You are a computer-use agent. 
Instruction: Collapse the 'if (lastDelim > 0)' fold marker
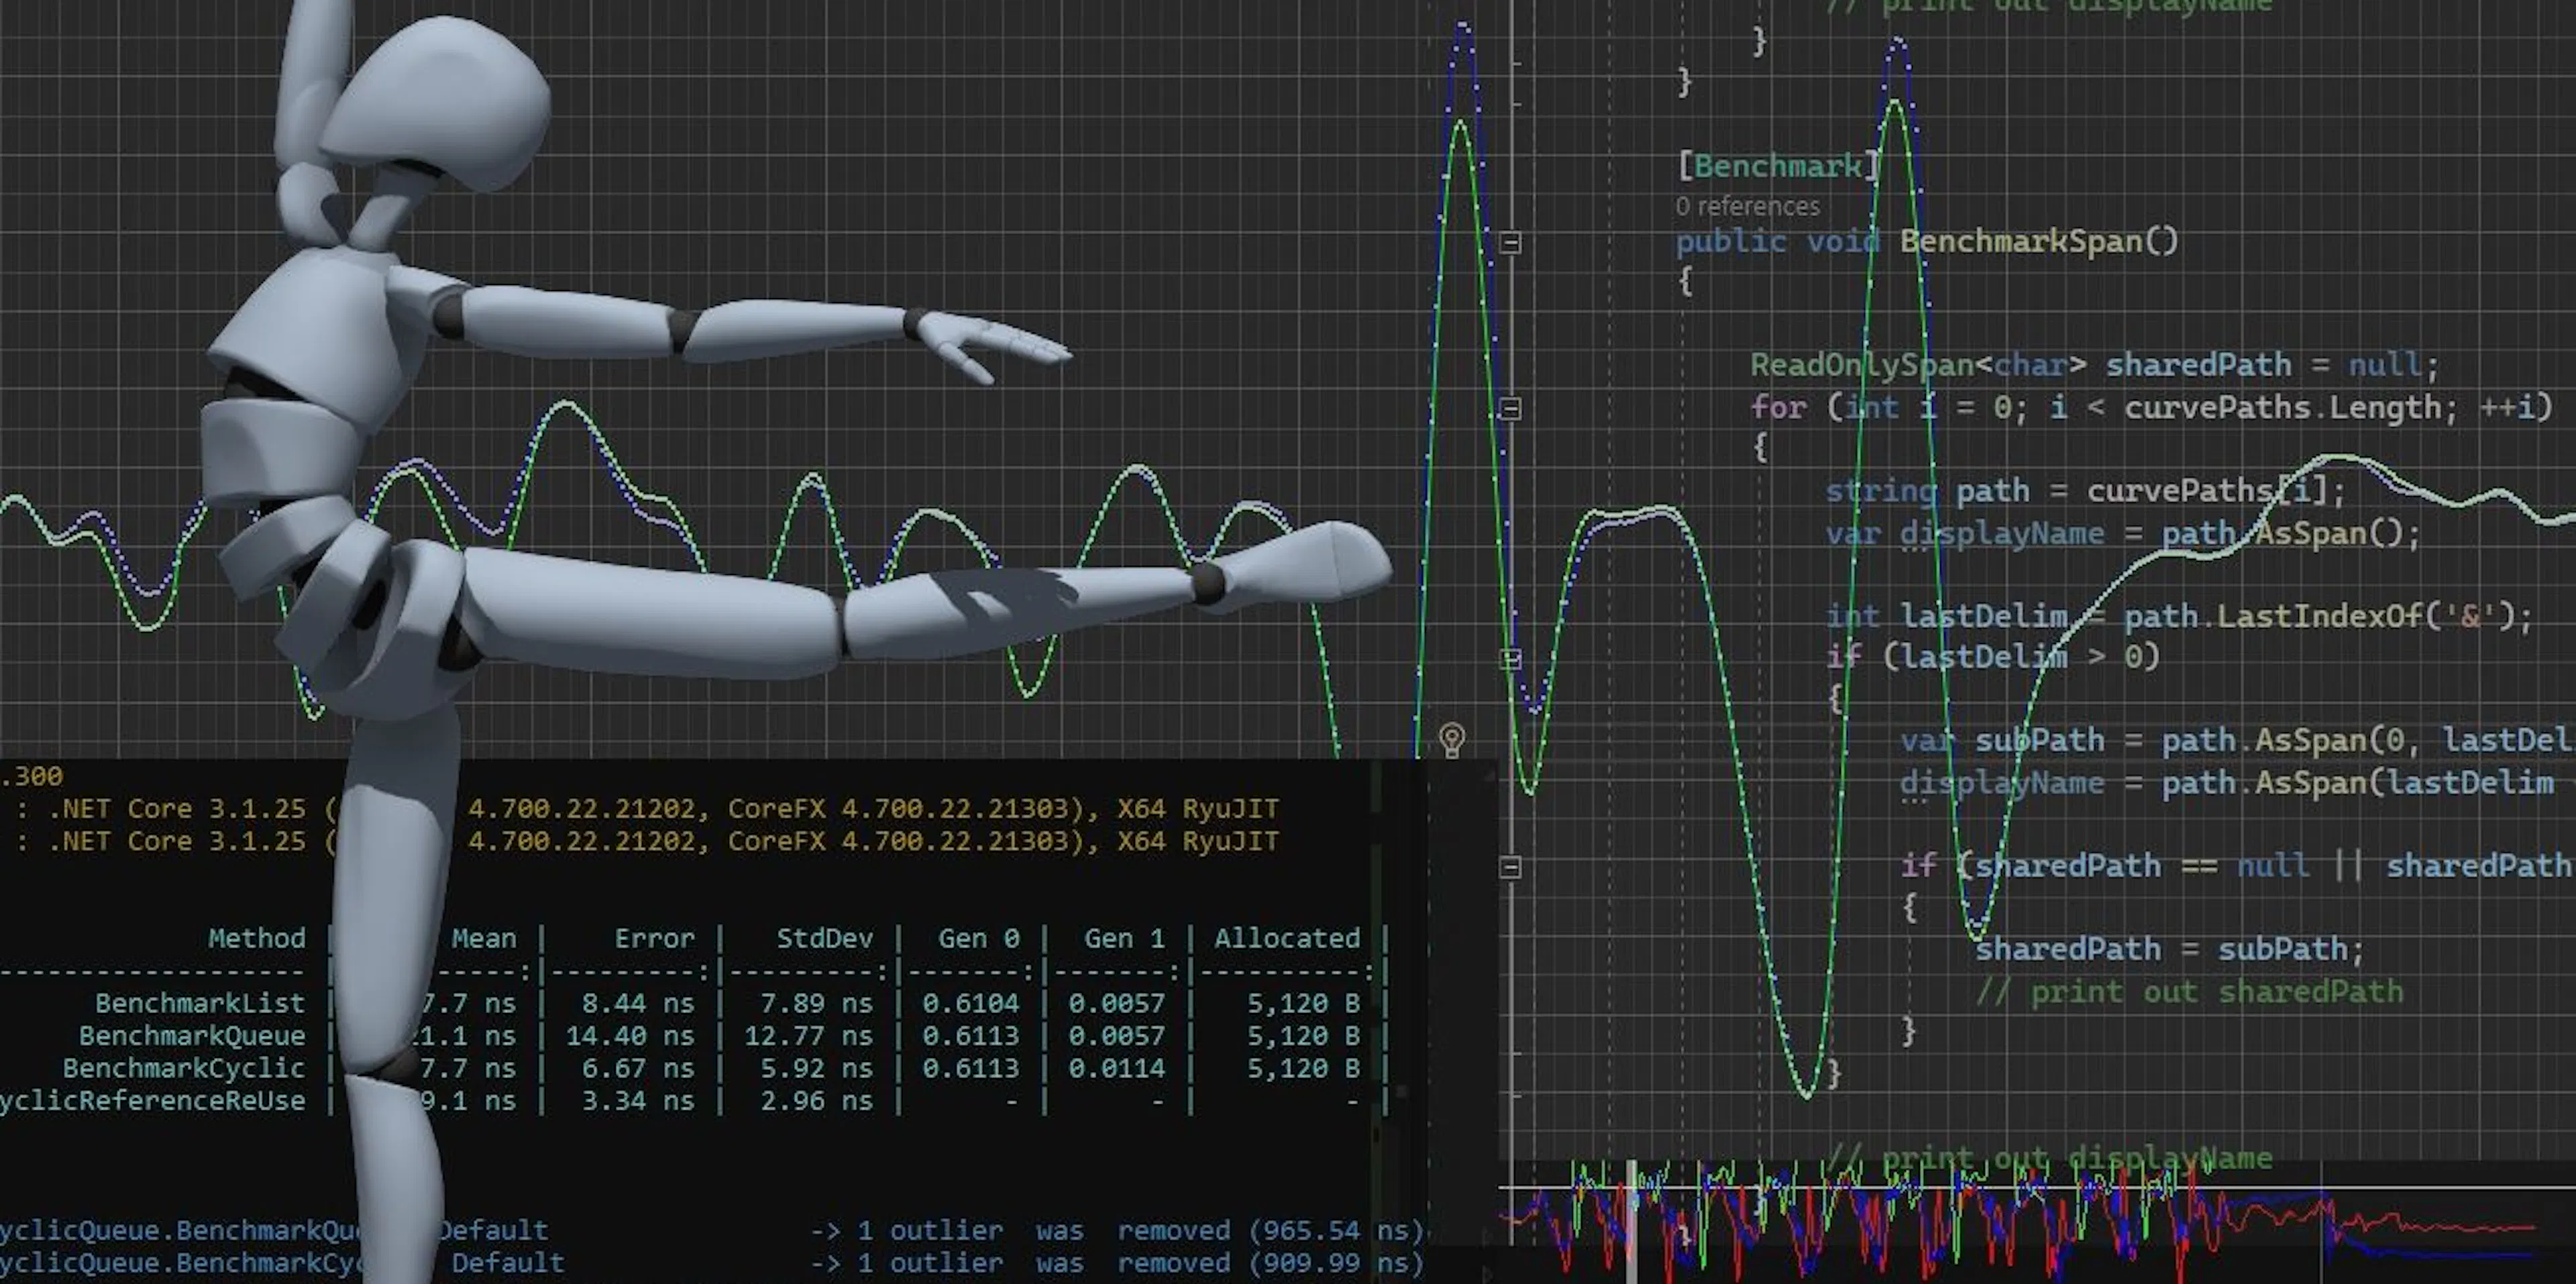(1511, 658)
